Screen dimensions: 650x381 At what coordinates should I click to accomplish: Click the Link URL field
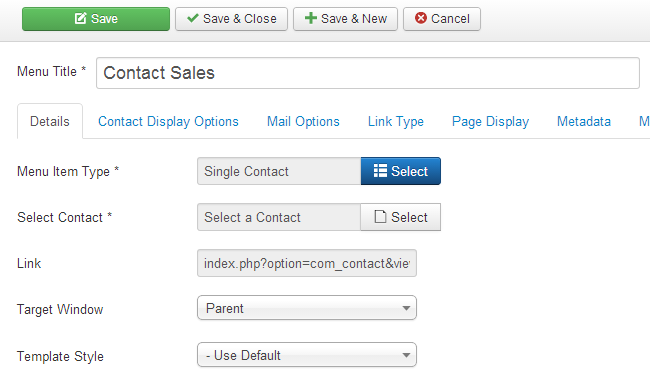[x=307, y=263]
